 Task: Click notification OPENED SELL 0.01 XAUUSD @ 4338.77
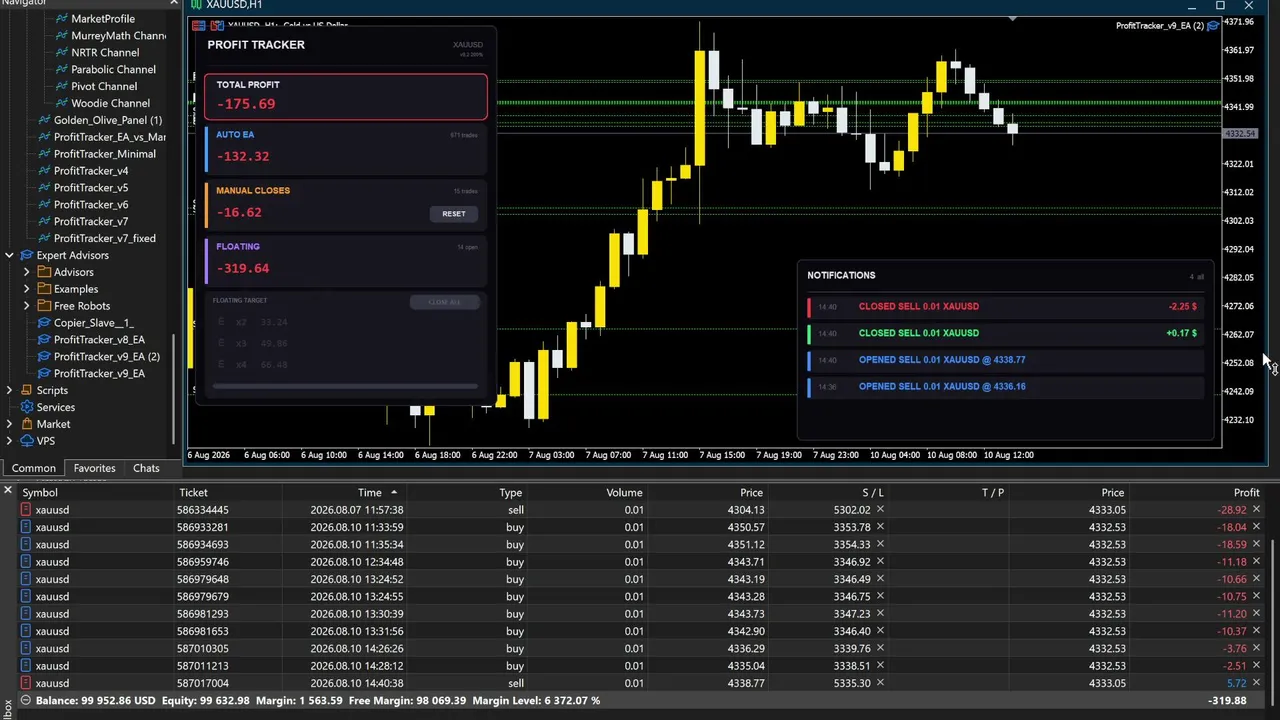[1004, 360]
